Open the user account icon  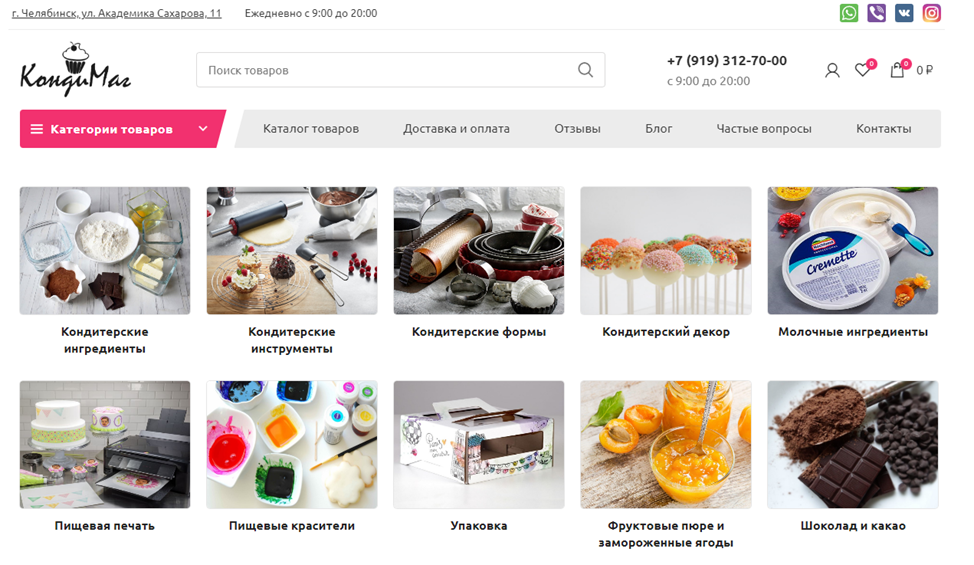point(832,70)
